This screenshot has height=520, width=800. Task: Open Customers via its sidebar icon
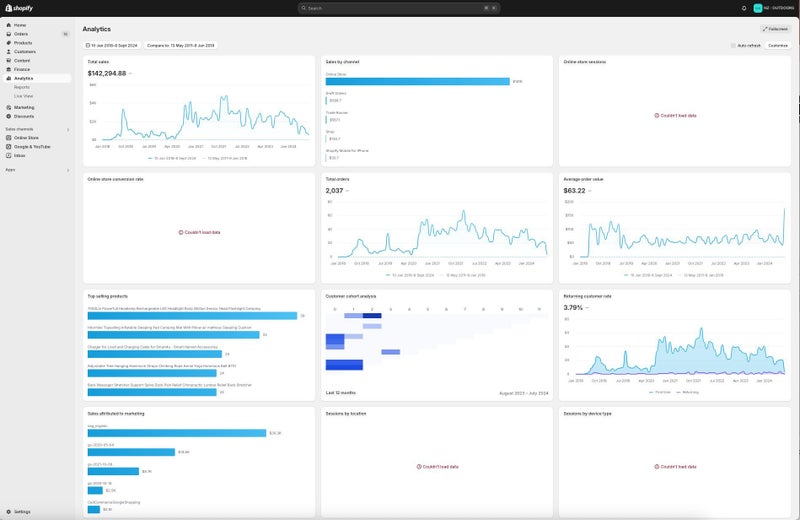8,51
